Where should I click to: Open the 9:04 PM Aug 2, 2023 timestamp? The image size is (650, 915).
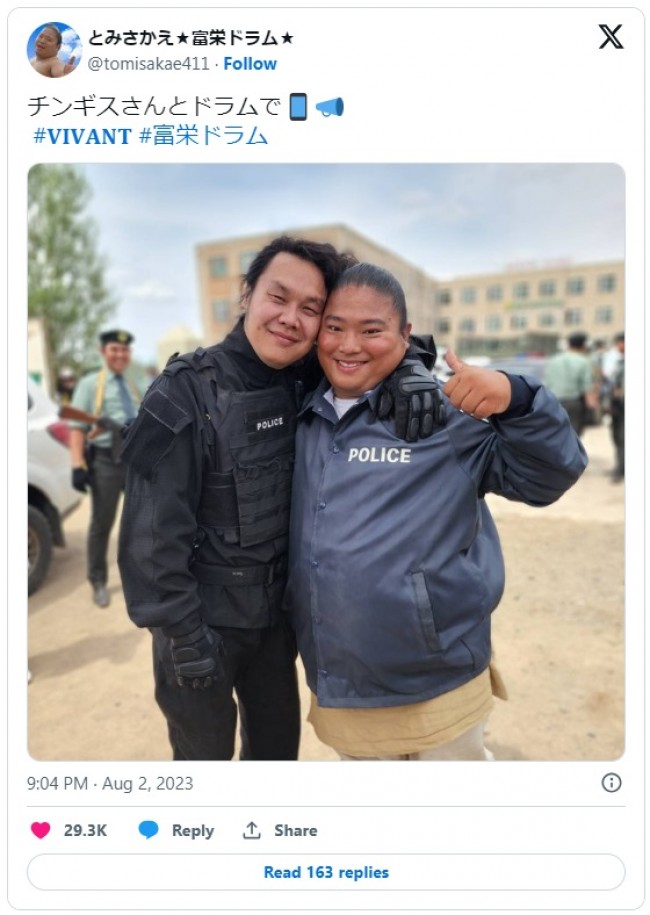click(x=110, y=783)
